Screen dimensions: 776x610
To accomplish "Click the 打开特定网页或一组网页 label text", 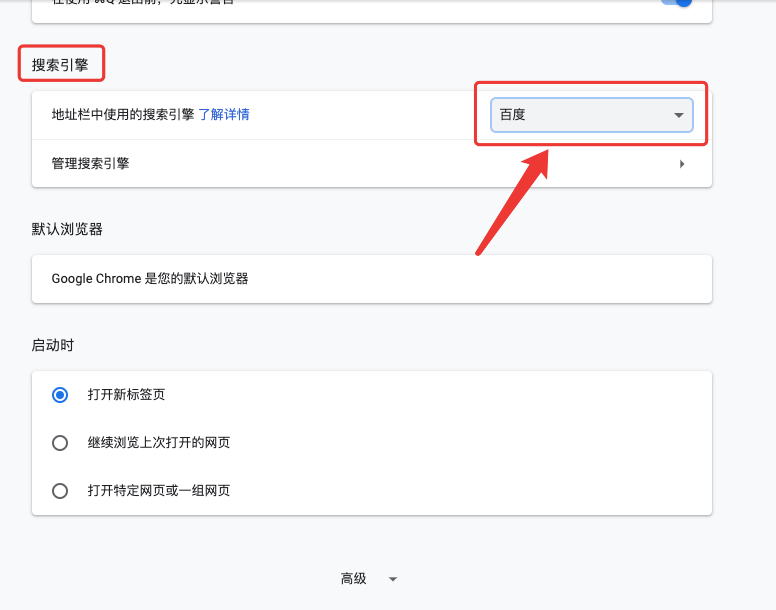I will [x=159, y=490].
